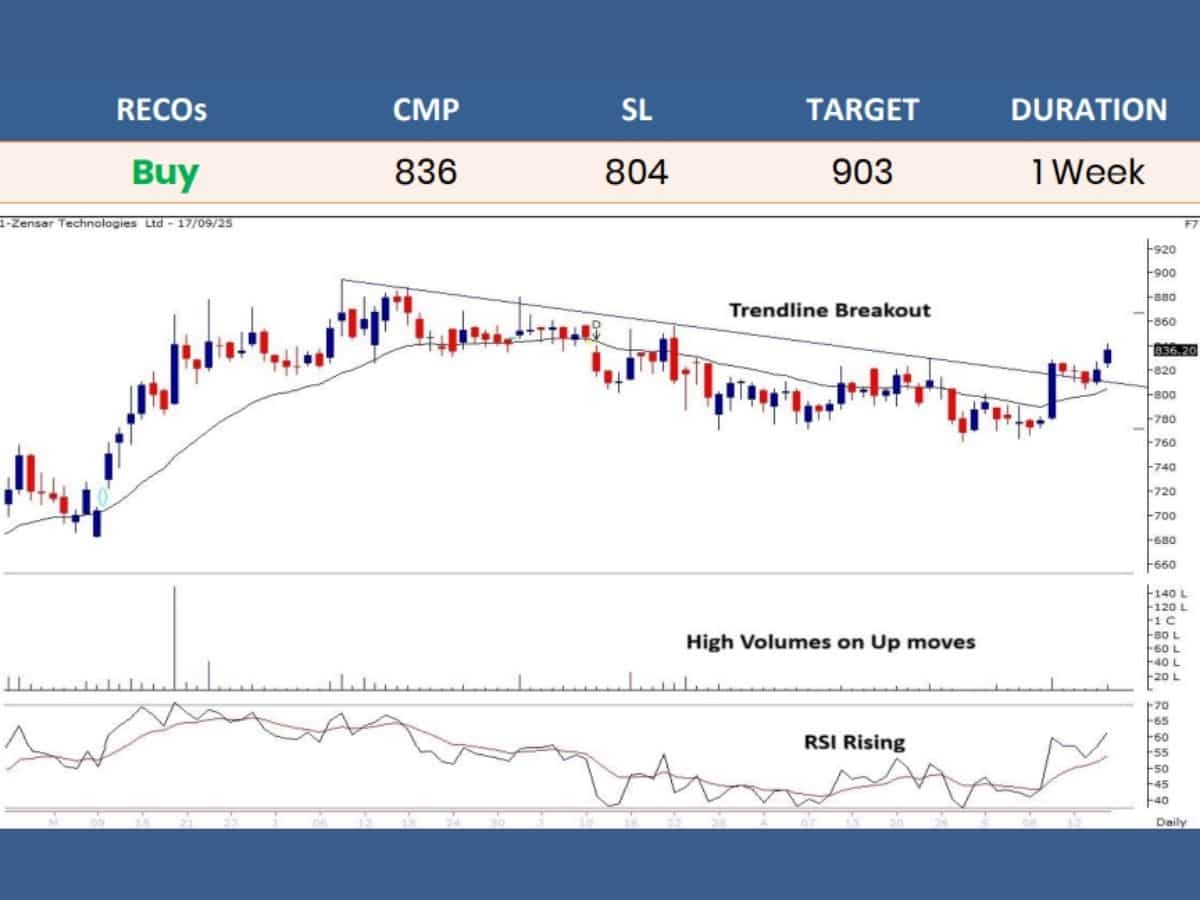
Task: Click the last blue candle on chart
Action: (1108, 356)
